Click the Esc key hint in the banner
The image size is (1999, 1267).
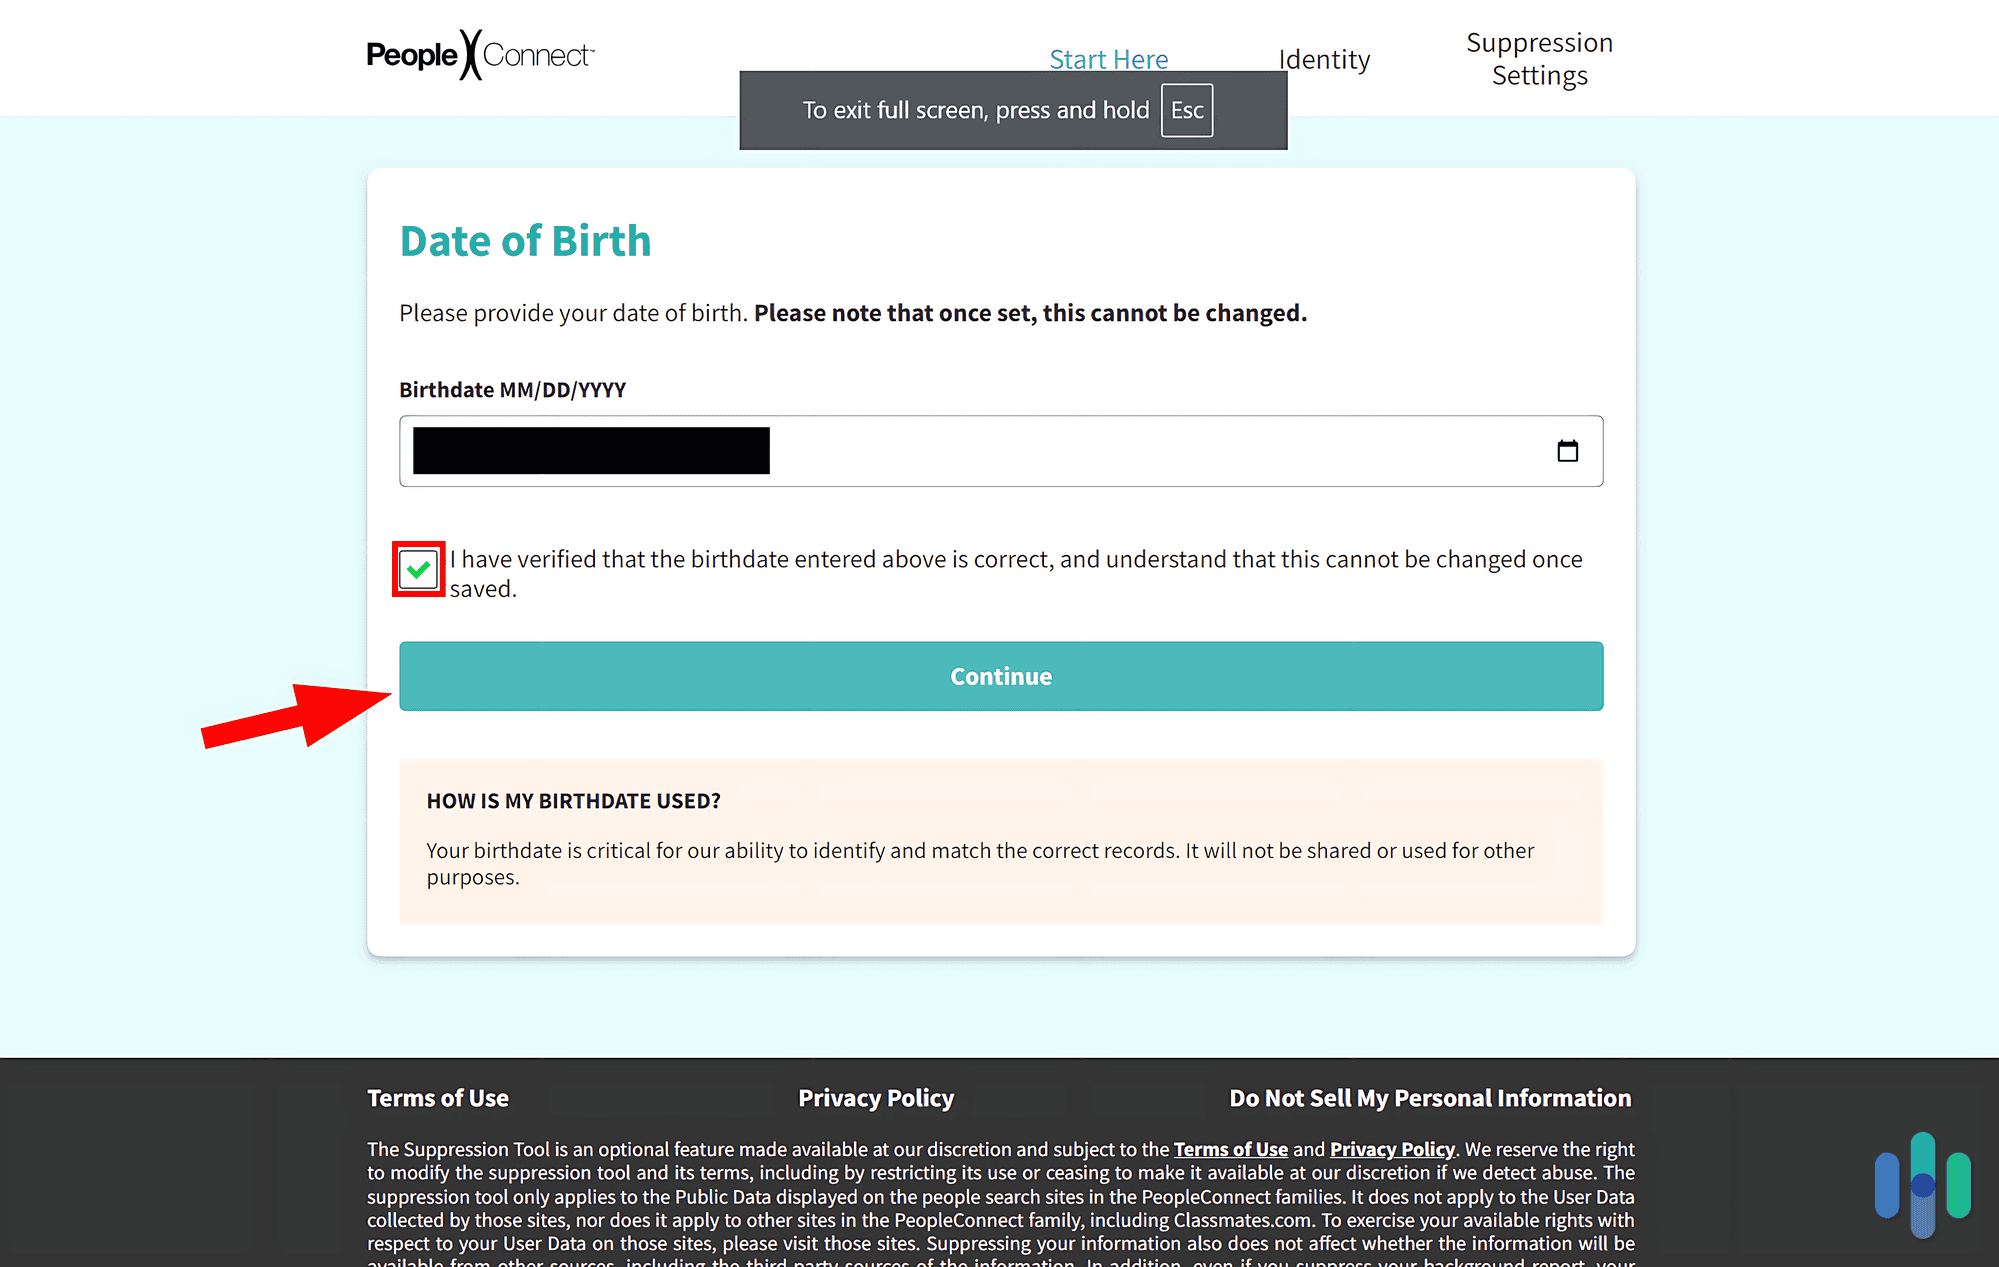point(1186,110)
